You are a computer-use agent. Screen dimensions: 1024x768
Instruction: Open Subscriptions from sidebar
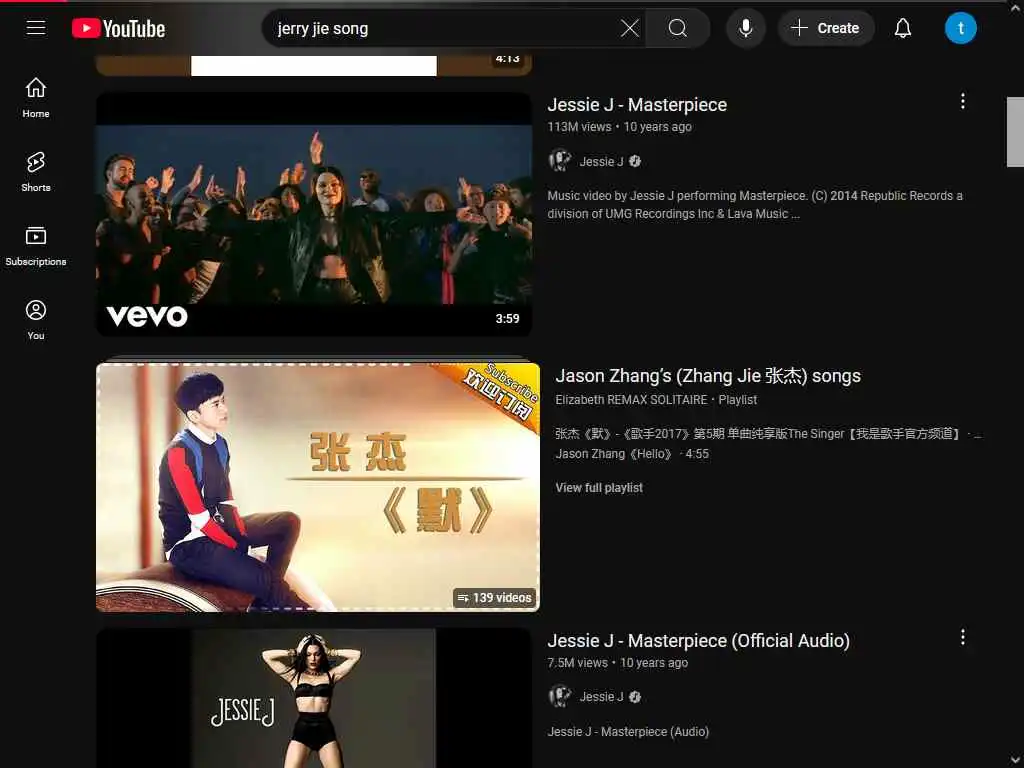(36, 246)
